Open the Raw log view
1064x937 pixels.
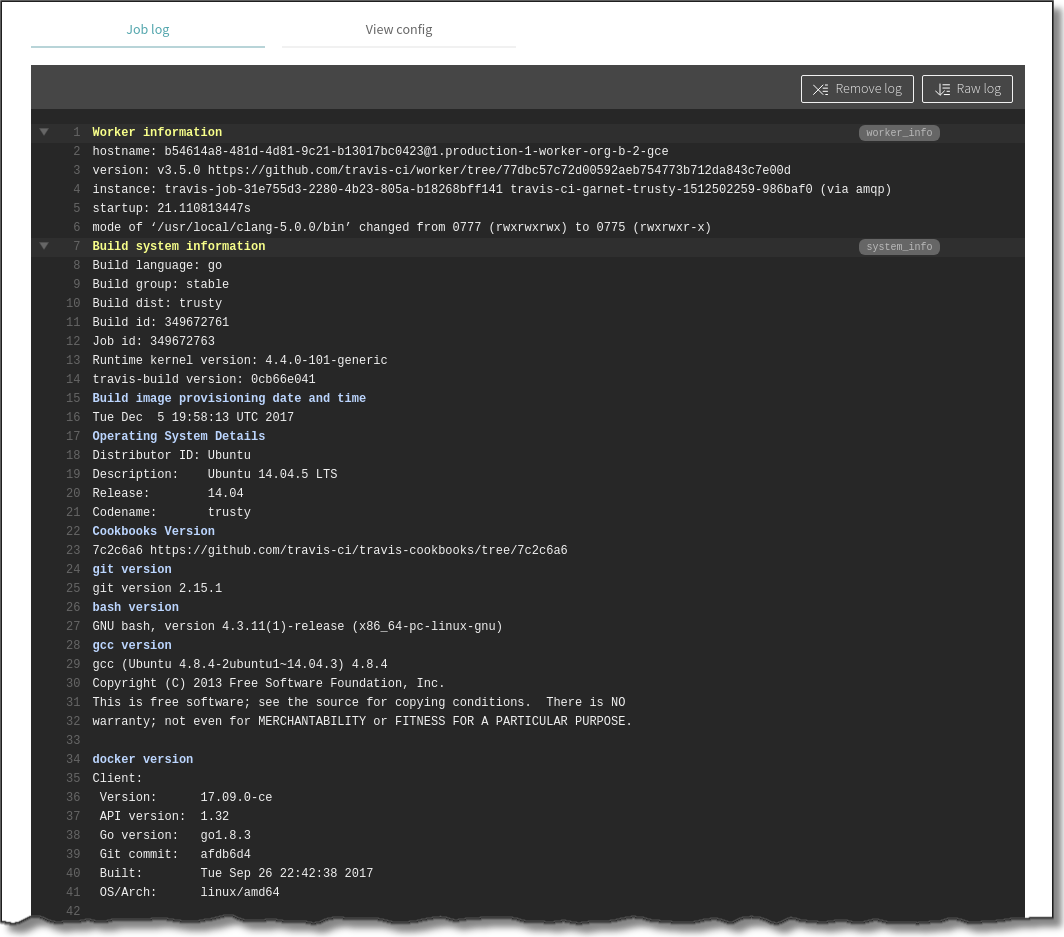(967, 89)
